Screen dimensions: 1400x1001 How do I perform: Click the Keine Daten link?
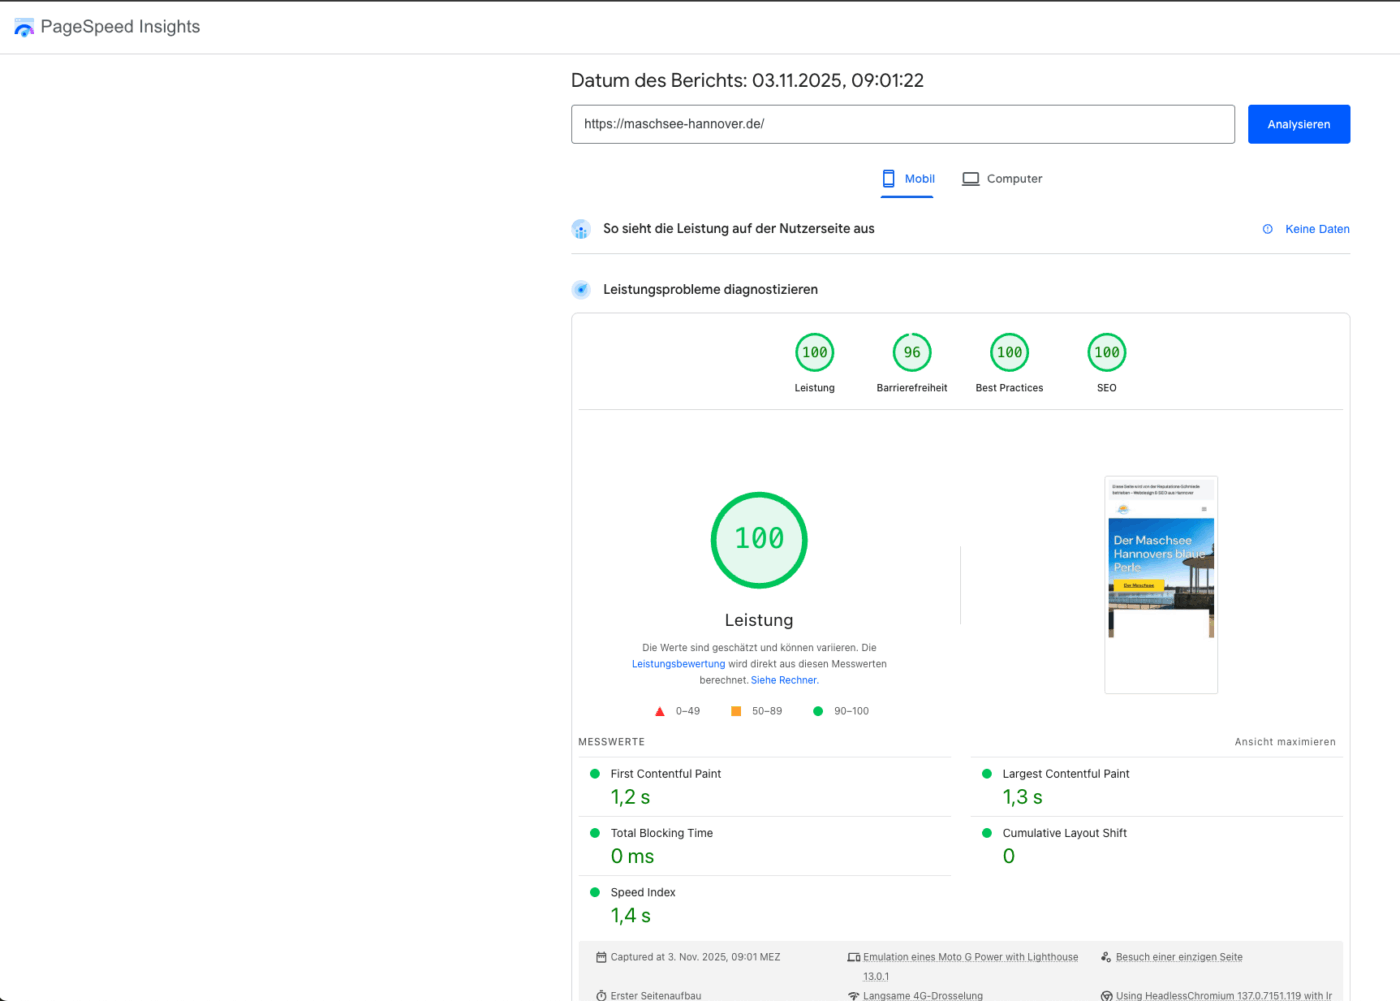[x=1316, y=229]
